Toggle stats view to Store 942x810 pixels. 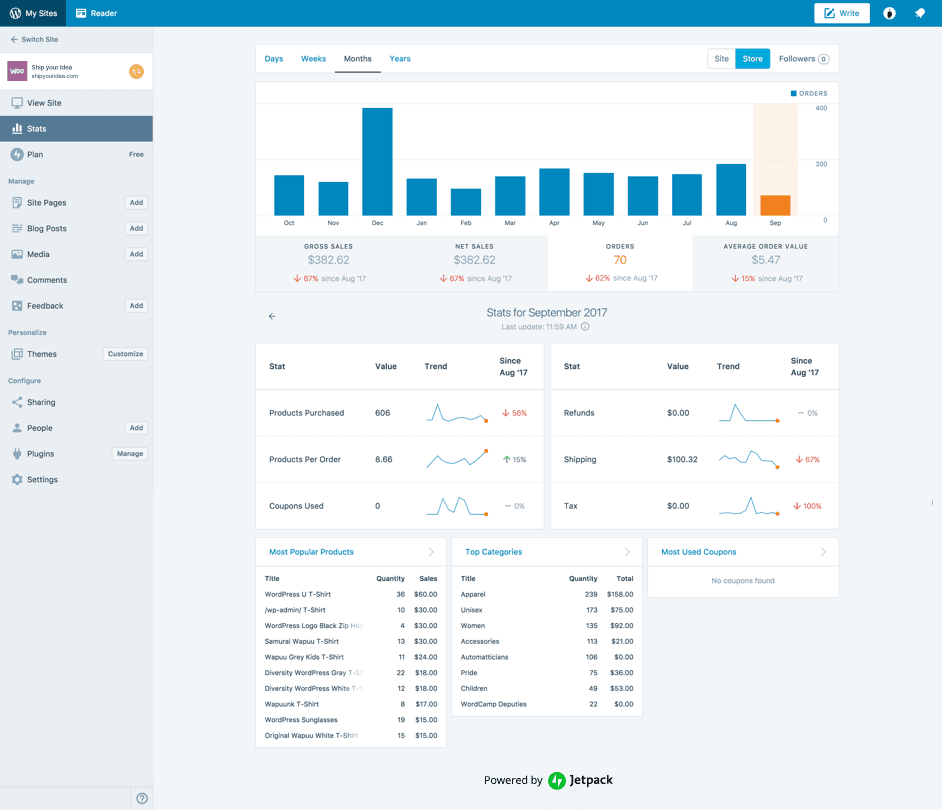tap(752, 59)
